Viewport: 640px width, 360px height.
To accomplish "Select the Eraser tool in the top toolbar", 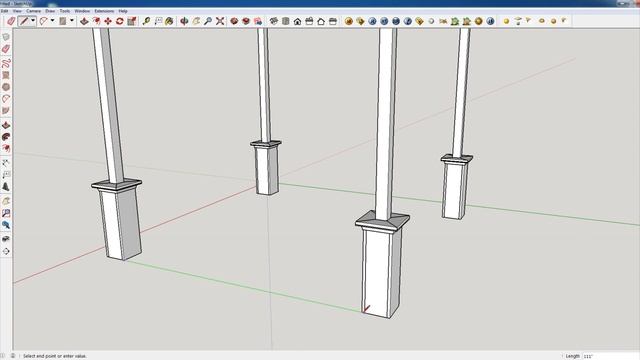I will pos(11,21).
